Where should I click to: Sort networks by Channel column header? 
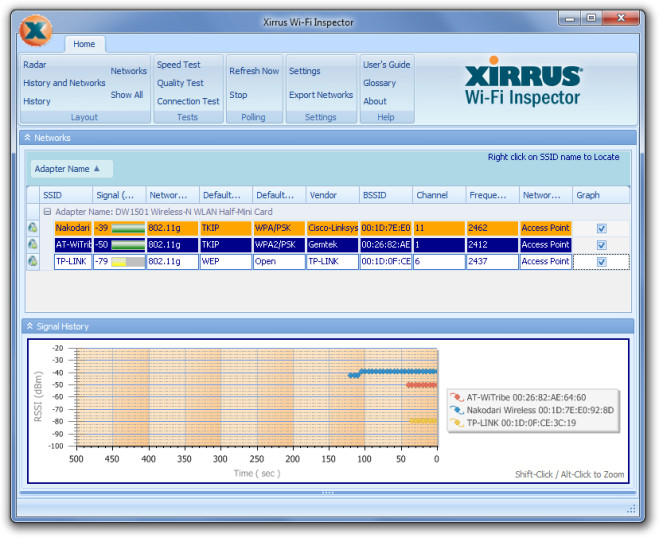(432, 195)
